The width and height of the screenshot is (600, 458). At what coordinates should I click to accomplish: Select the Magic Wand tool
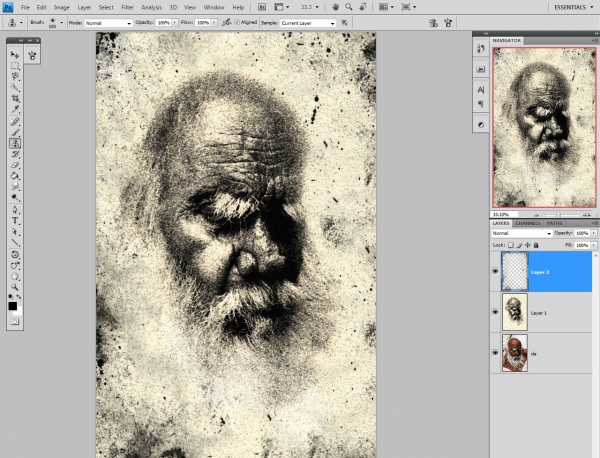coord(15,87)
